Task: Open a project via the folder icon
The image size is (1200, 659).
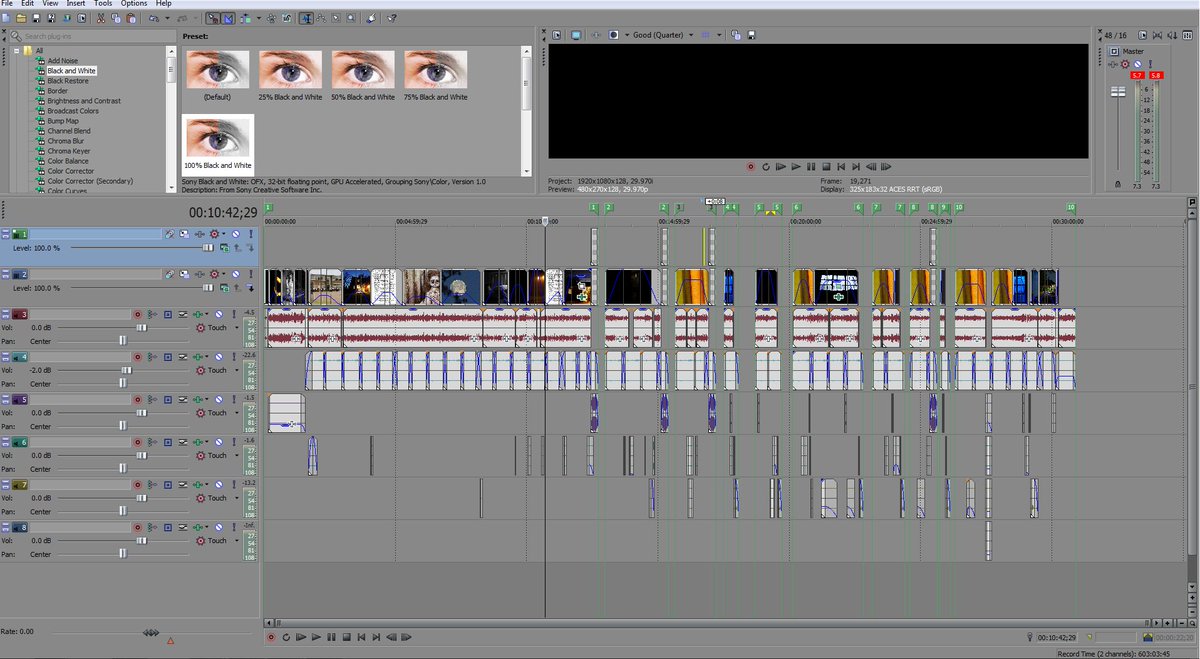Action: [x=21, y=18]
